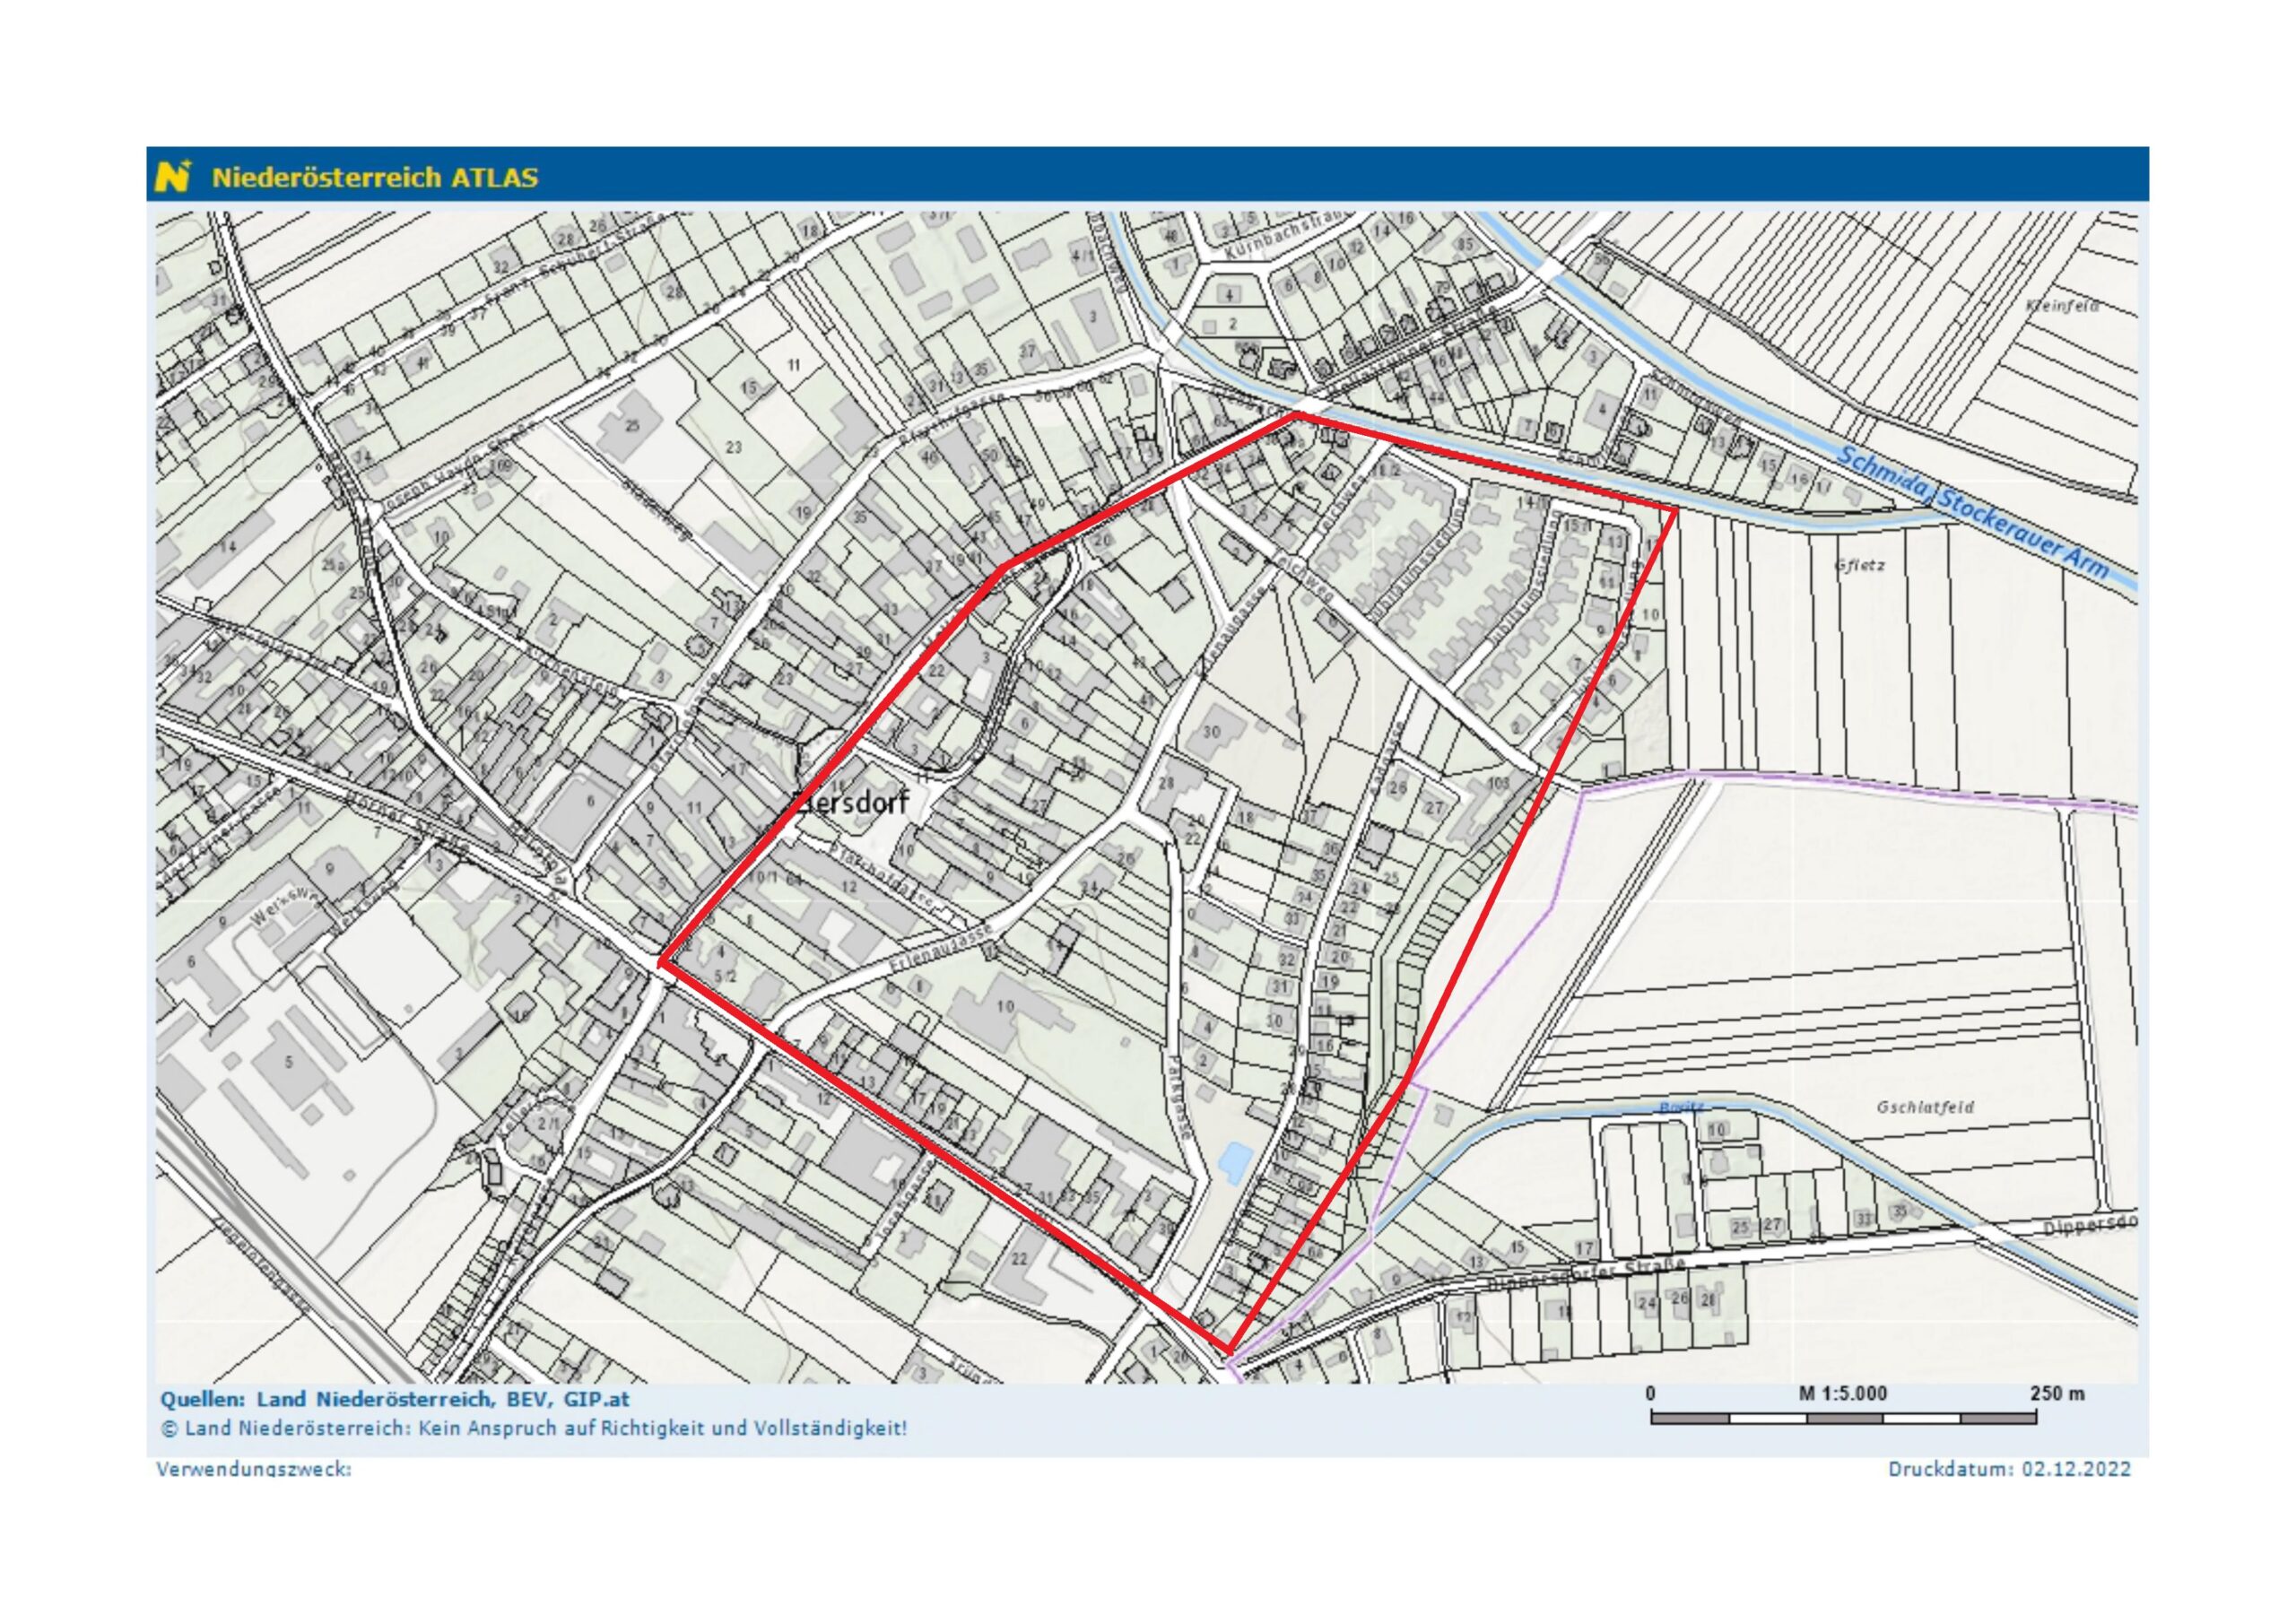Click building number 30 near Erlenaugasse
Viewport: 2296px width, 1624px height.
(x=1211, y=731)
